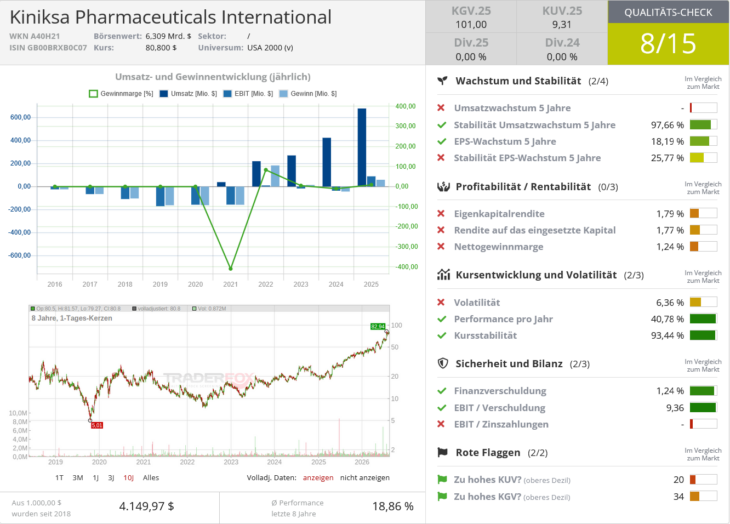Choose the 10J chart timeframe
This screenshot has height=524, width=730.
pos(128,477)
